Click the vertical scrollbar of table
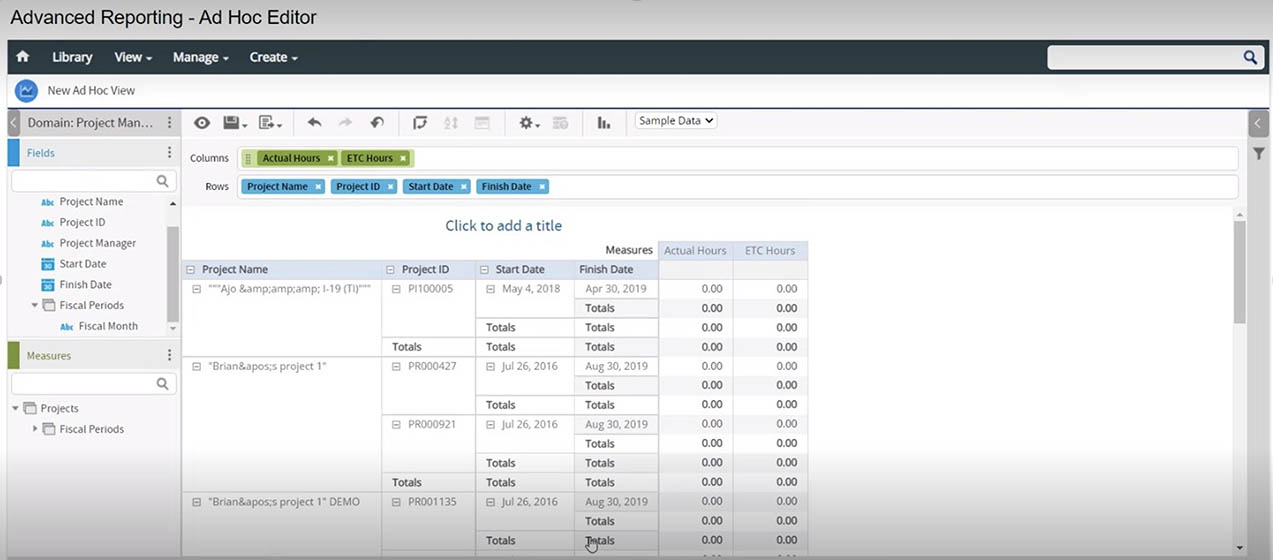Viewport: 1273px width, 560px height. 1240,272
